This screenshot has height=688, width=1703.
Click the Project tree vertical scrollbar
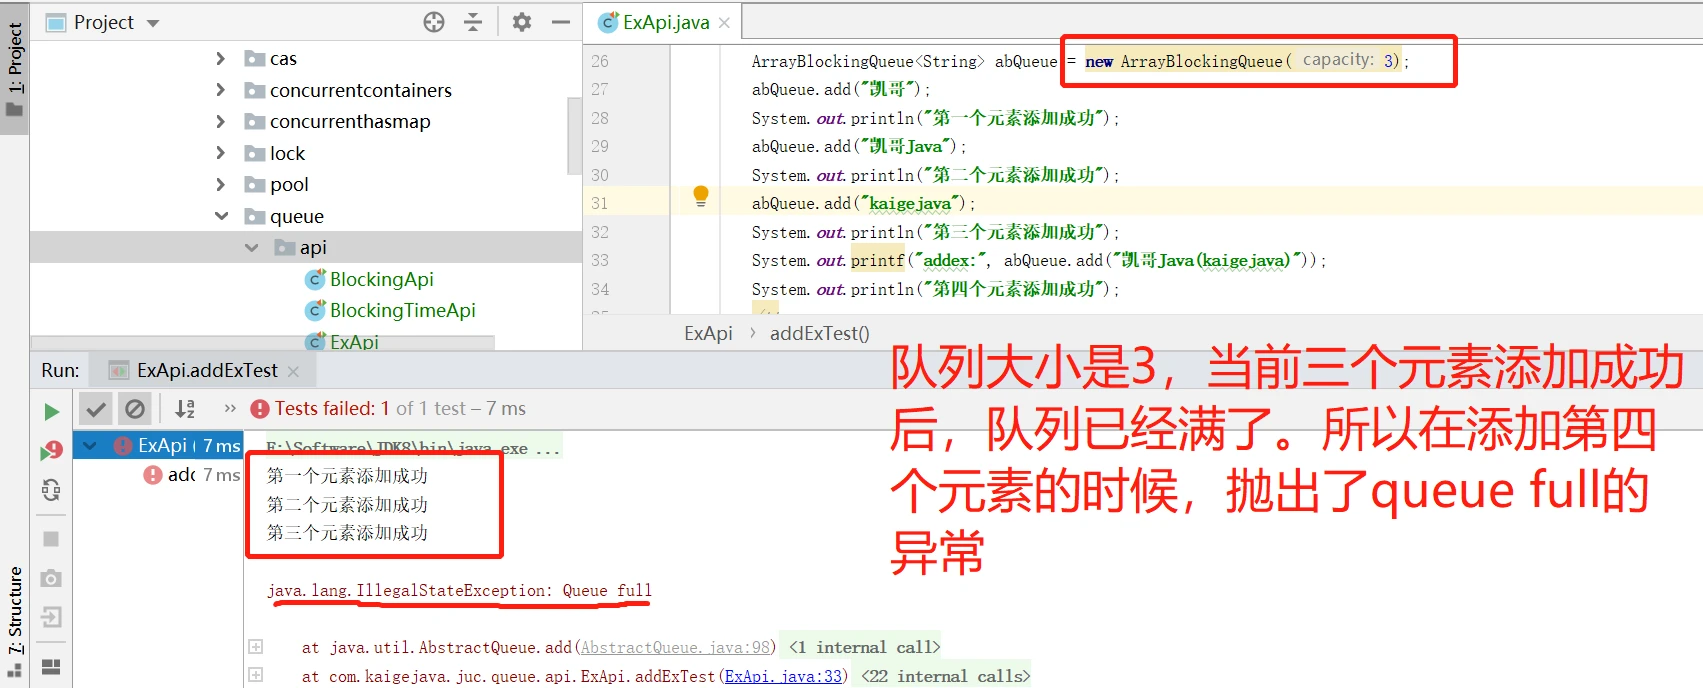tap(574, 135)
